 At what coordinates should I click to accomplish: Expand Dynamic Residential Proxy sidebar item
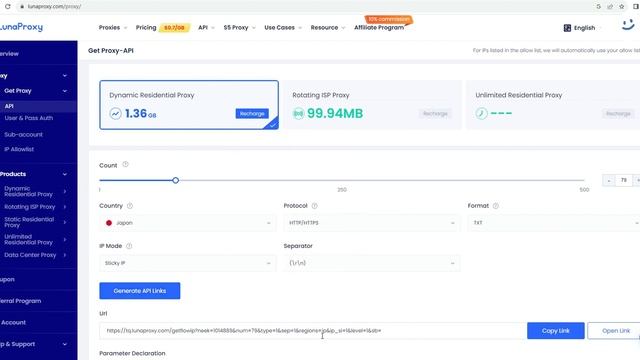(x=65, y=191)
